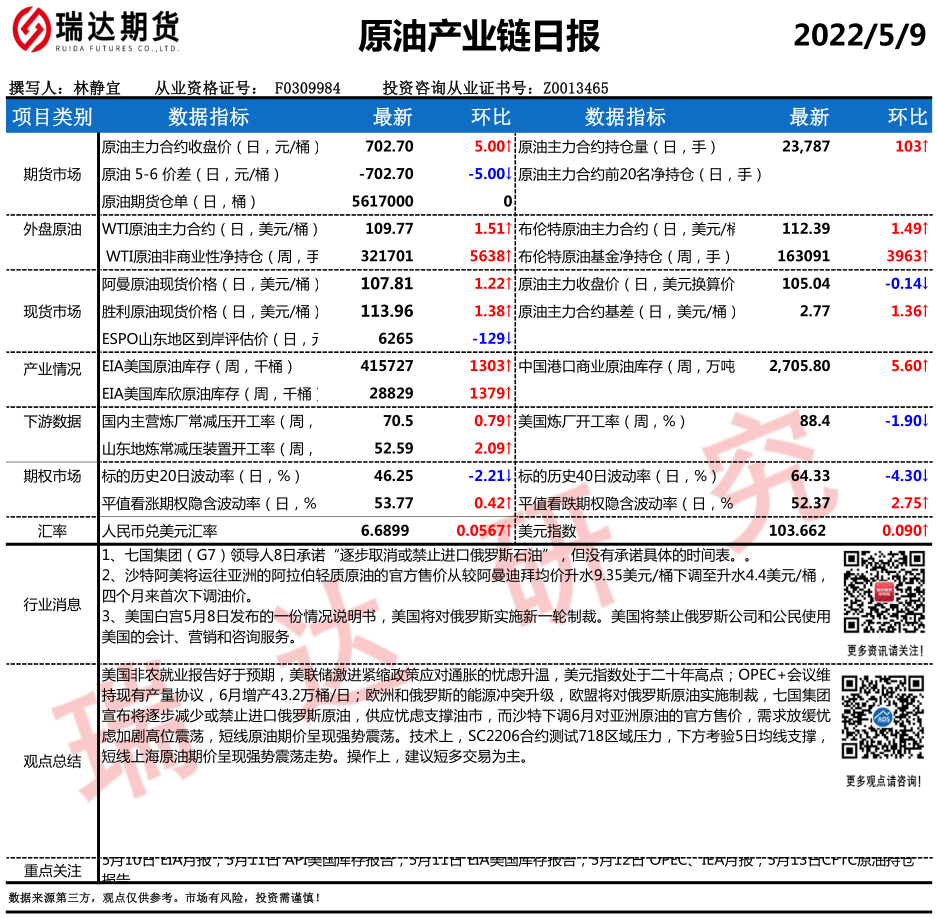This screenshot has height=918, width=937.
Task: Select the 外盘原油 category row label
Action: [x=52, y=229]
